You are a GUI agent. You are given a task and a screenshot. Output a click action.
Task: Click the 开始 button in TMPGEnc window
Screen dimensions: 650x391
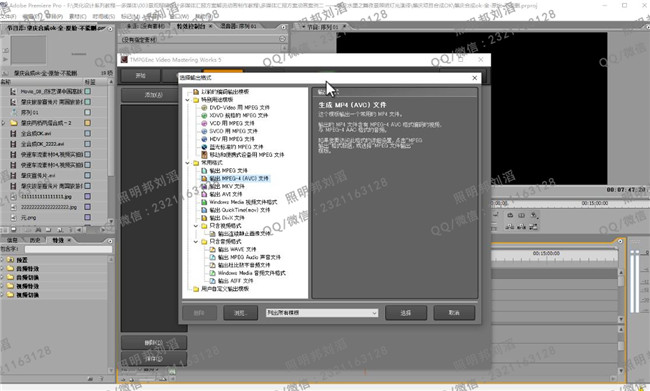pos(141,75)
